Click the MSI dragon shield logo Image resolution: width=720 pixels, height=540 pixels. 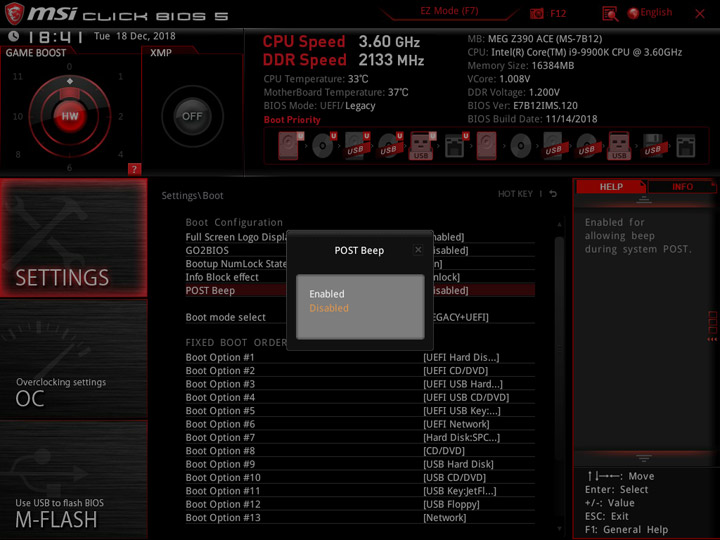click(14, 13)
